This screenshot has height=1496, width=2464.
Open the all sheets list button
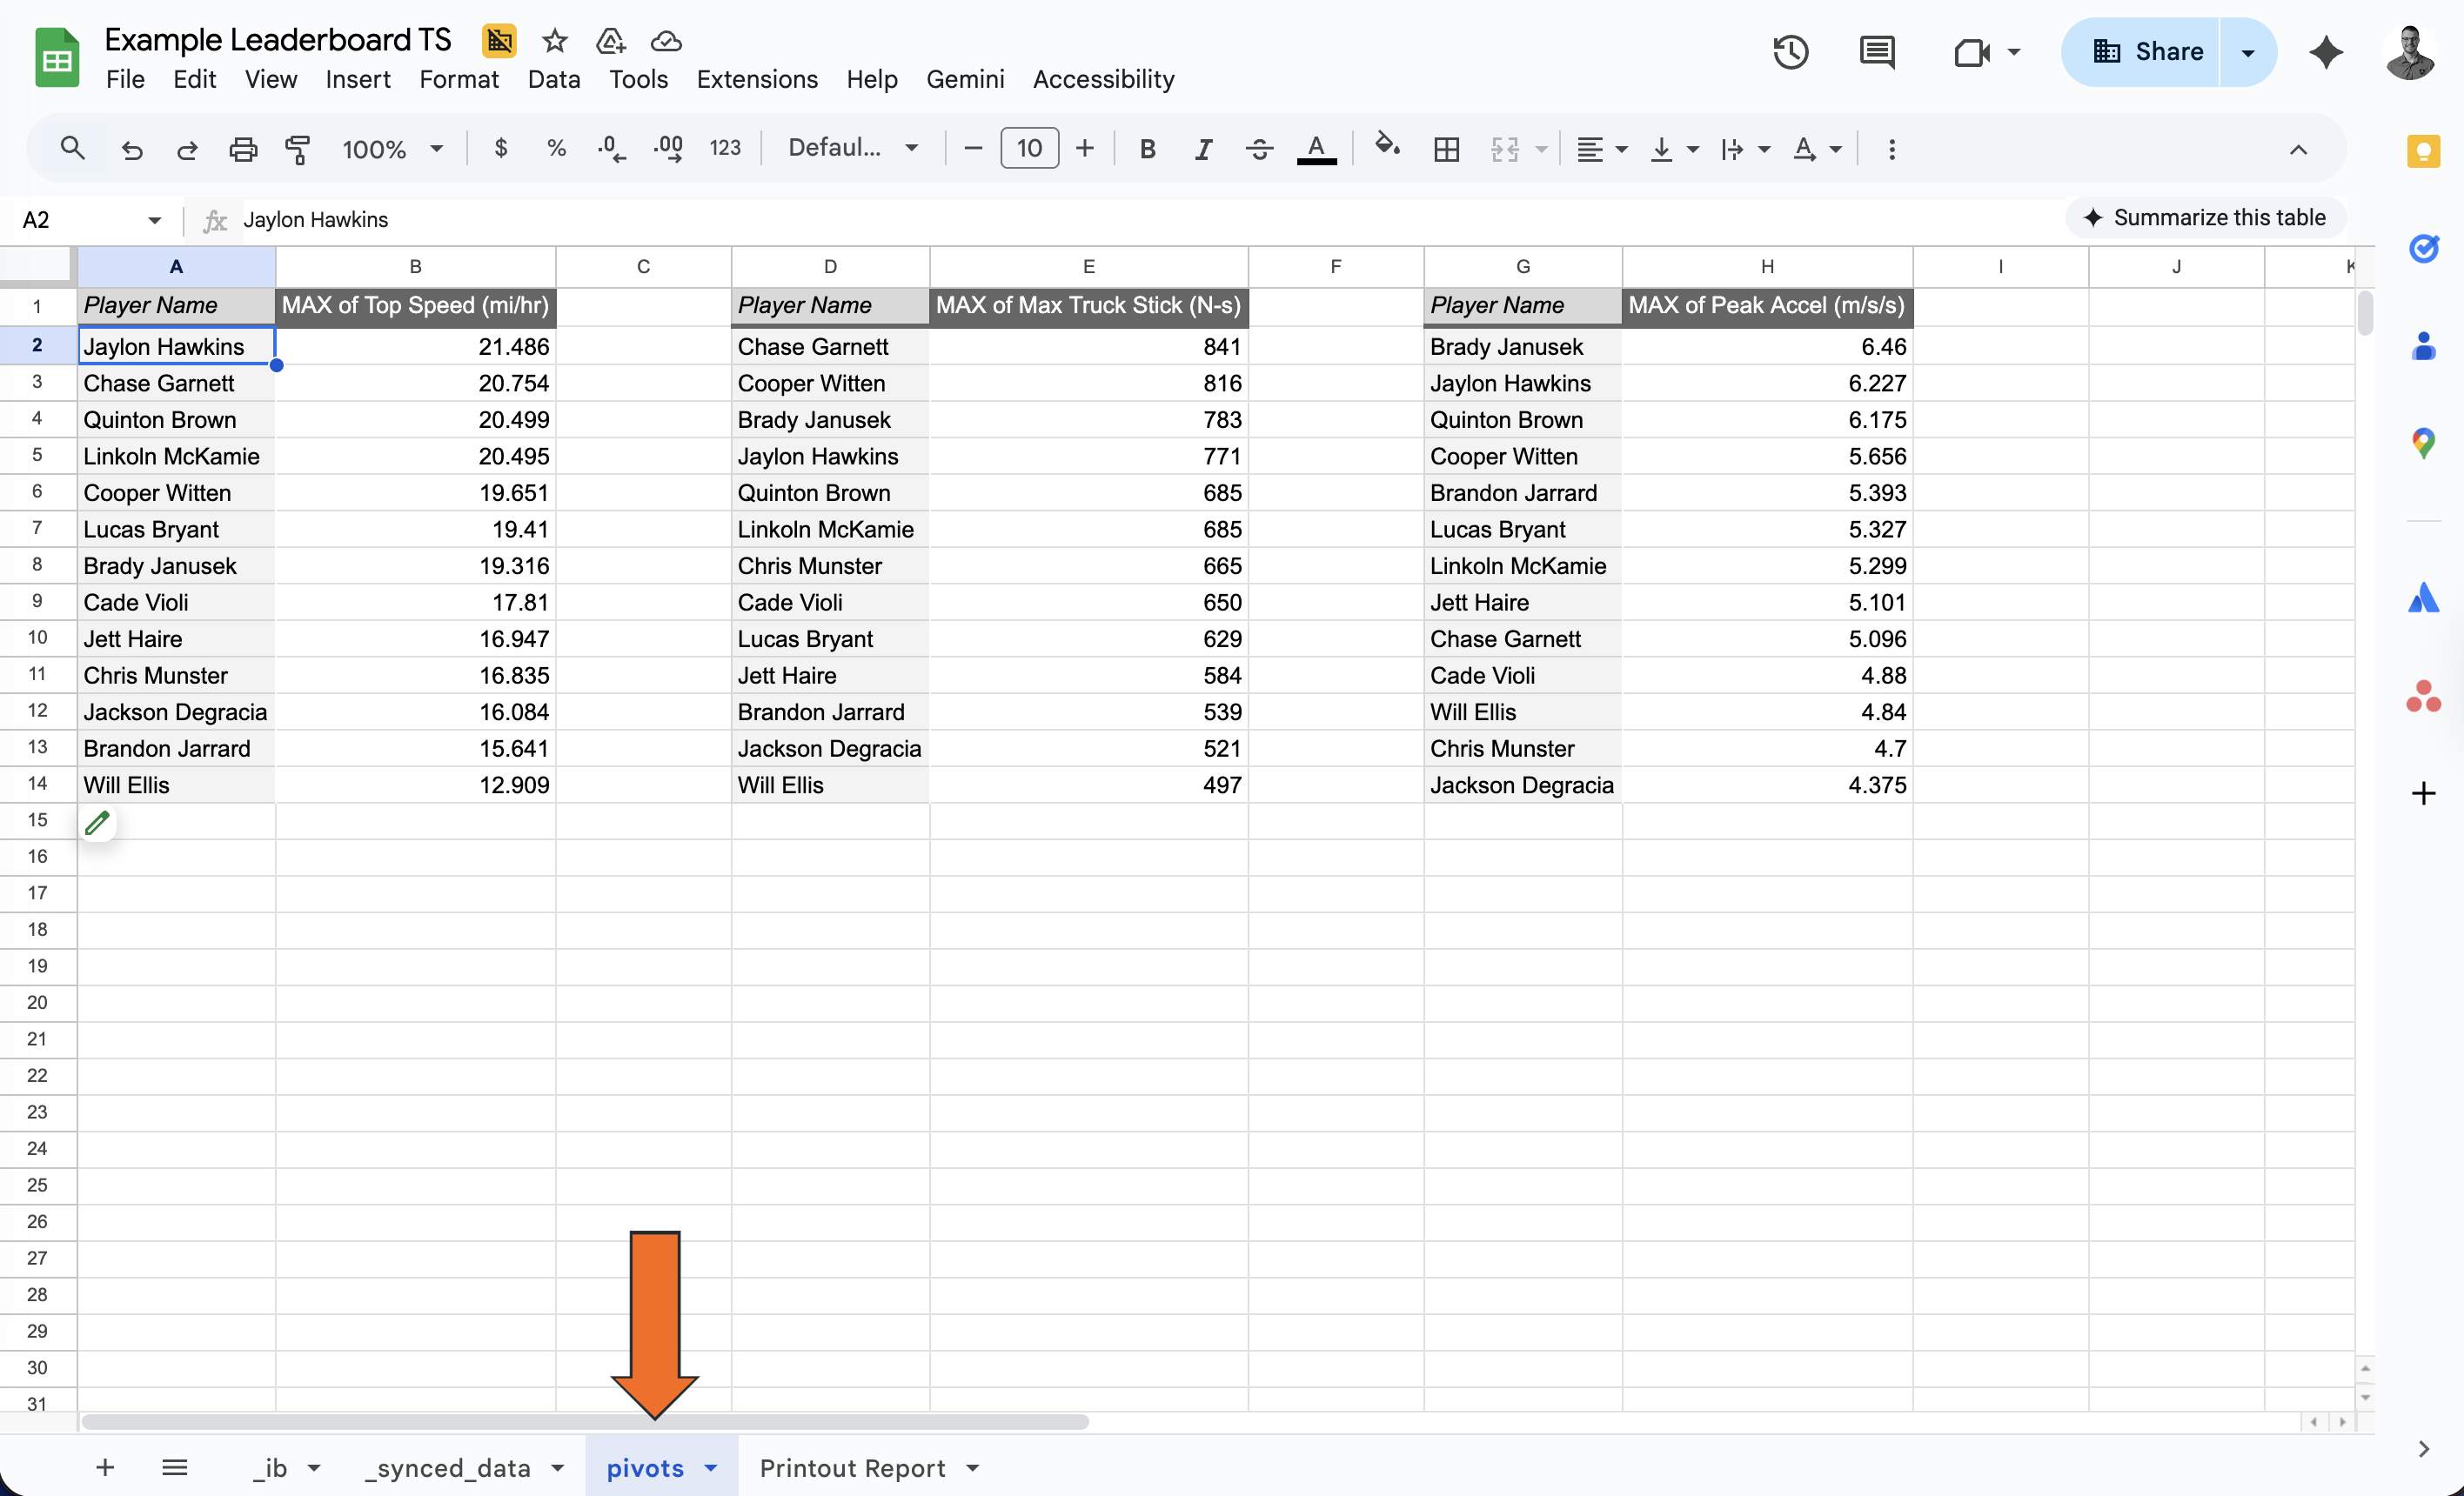[175, 1467]
